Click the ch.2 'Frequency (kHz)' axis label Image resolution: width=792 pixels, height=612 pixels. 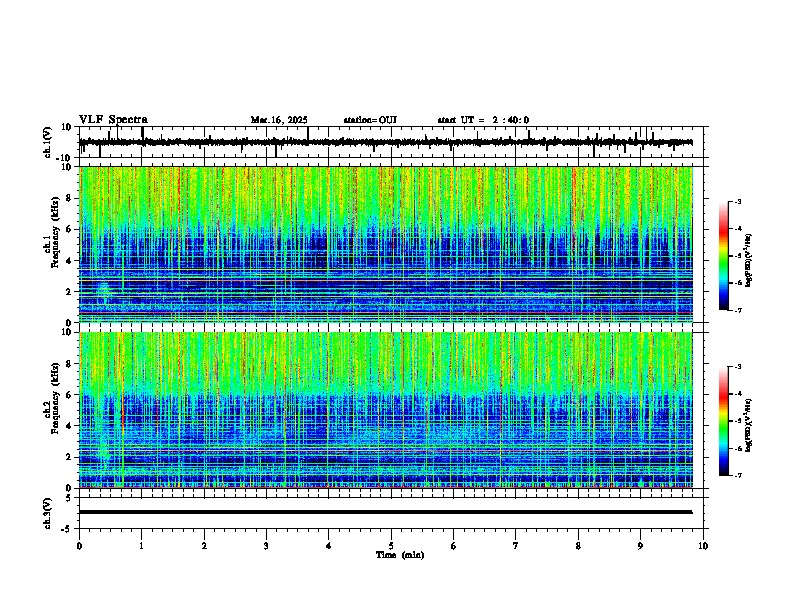(55, 398)
